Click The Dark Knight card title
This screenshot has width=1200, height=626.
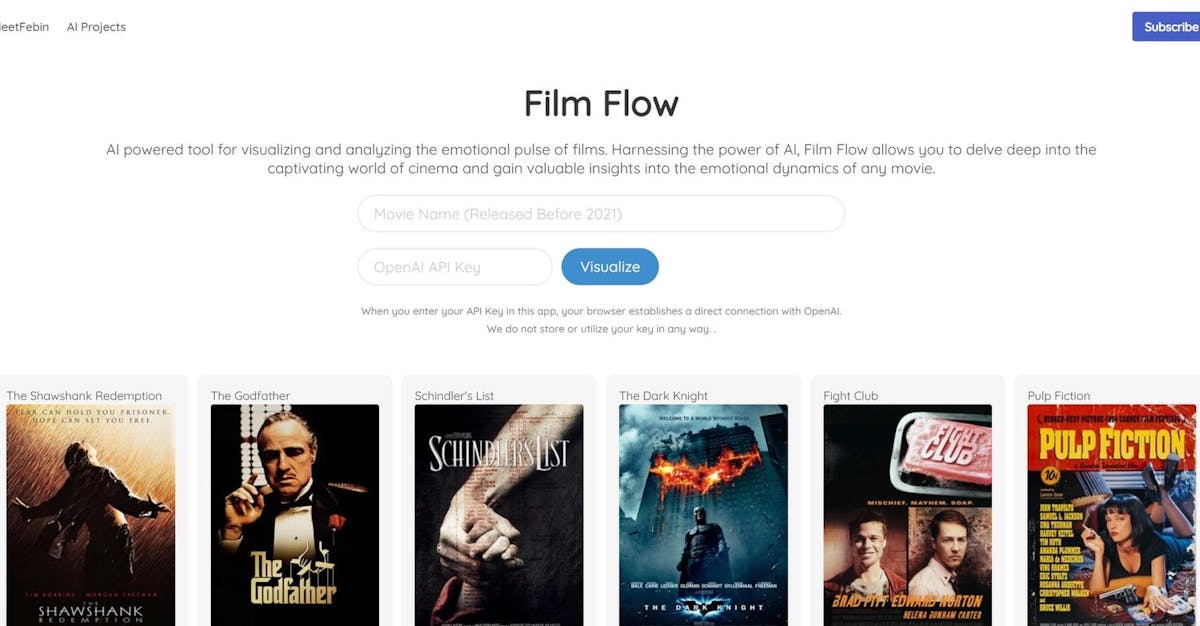click(x=663, y=396)
